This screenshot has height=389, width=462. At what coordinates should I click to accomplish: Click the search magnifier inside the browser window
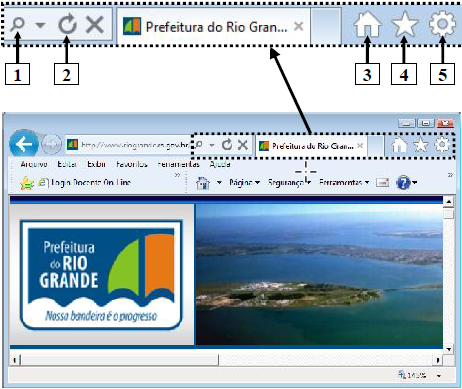click(199, 145)
